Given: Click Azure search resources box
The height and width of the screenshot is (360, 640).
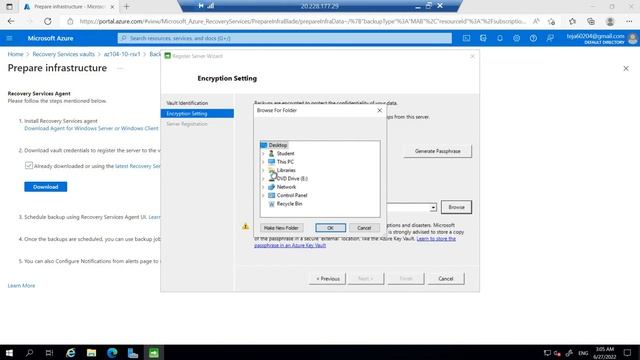Looking at the screenshot, I should (284, 38).
